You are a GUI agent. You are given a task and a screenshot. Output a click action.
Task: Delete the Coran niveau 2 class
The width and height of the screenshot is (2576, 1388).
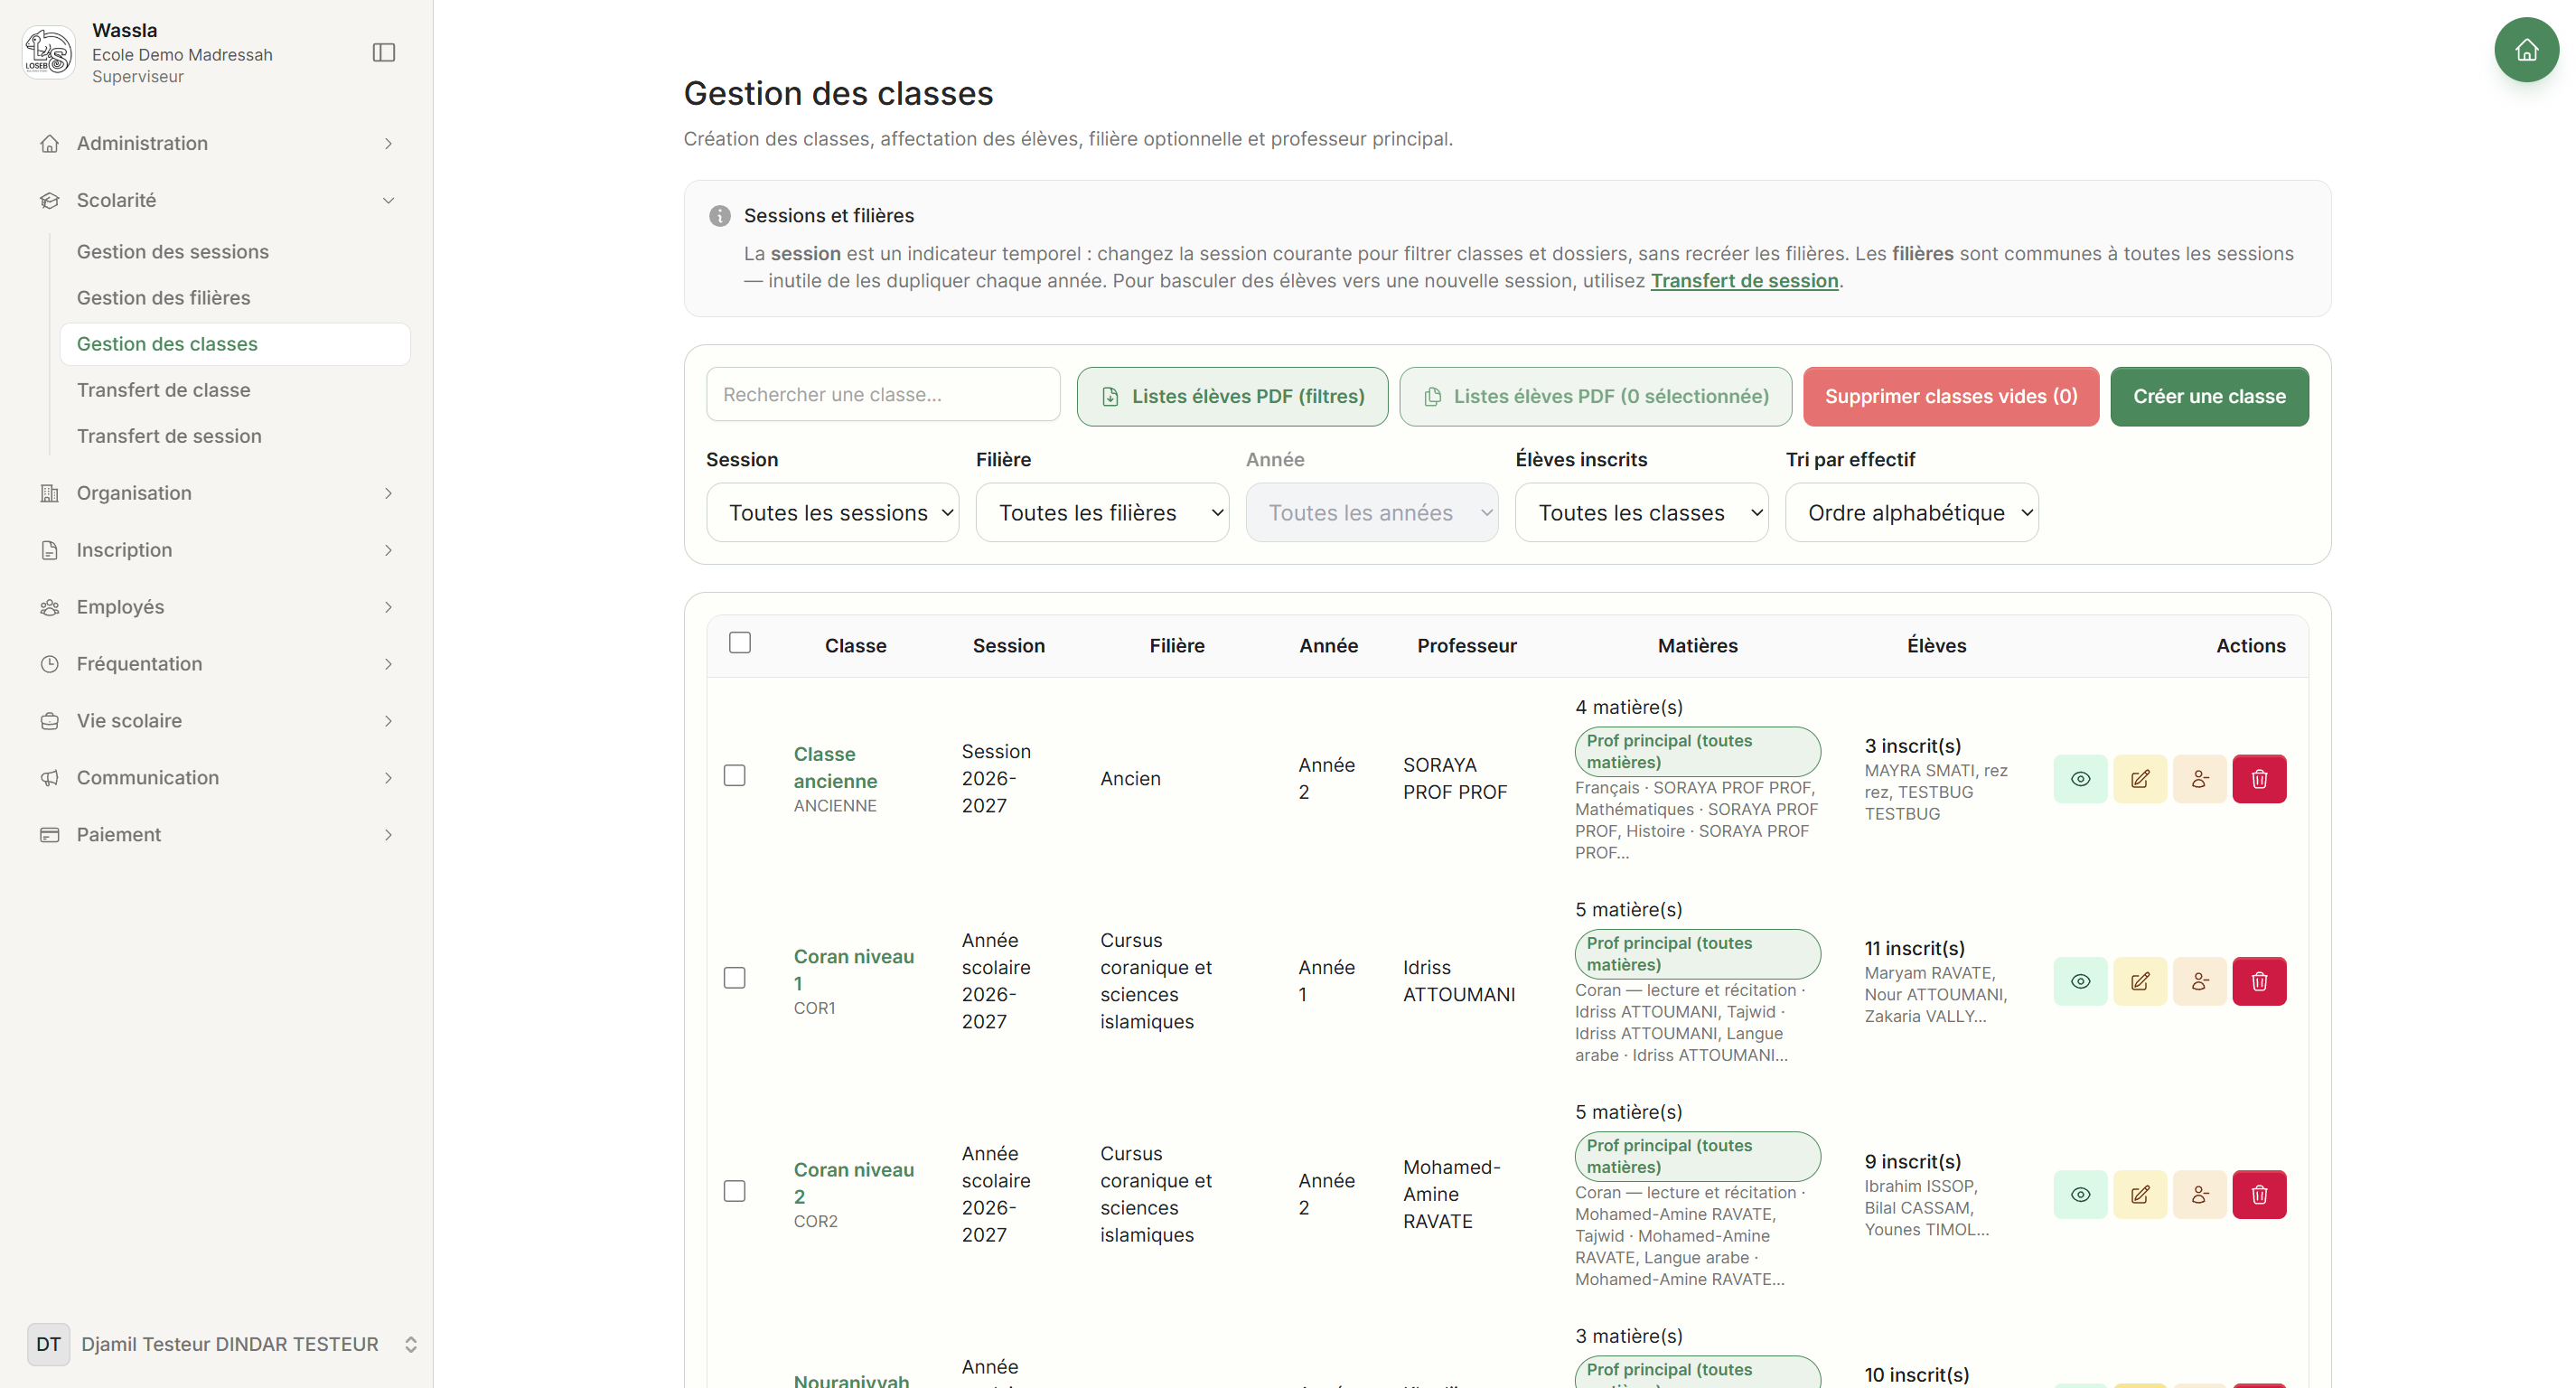(2259, 1194)
